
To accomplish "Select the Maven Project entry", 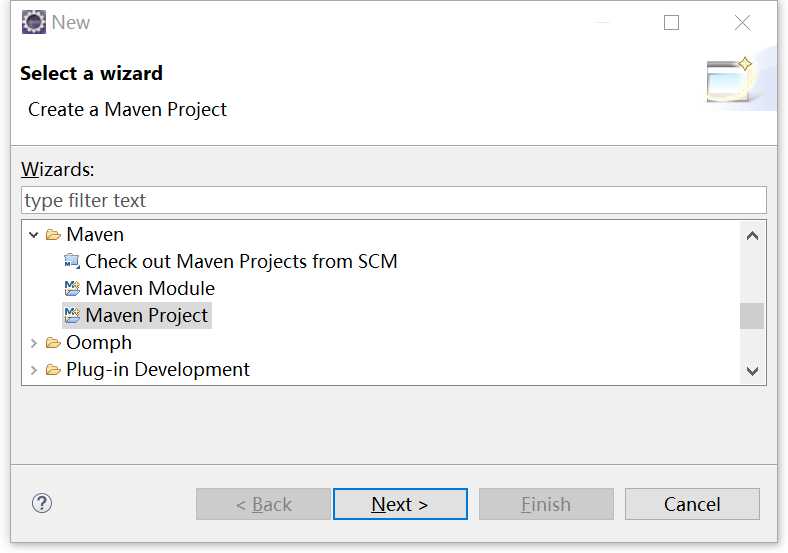I will click(146, 316).
